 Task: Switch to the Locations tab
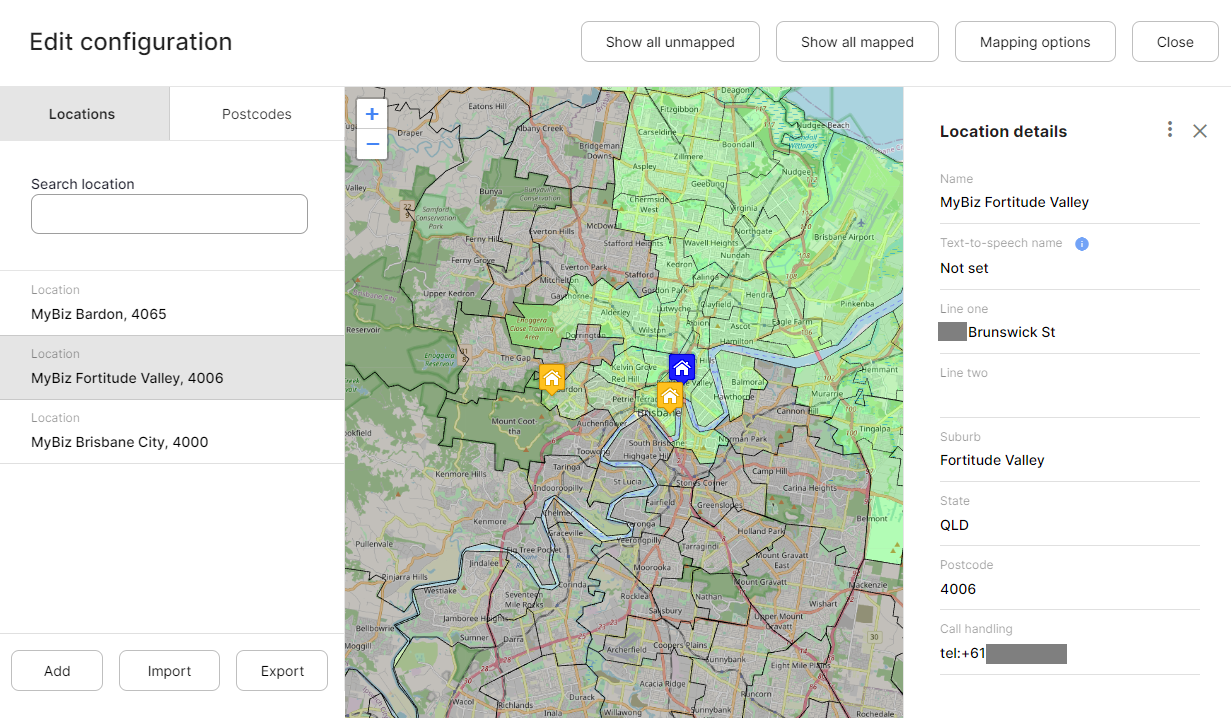tap(82, 114)
